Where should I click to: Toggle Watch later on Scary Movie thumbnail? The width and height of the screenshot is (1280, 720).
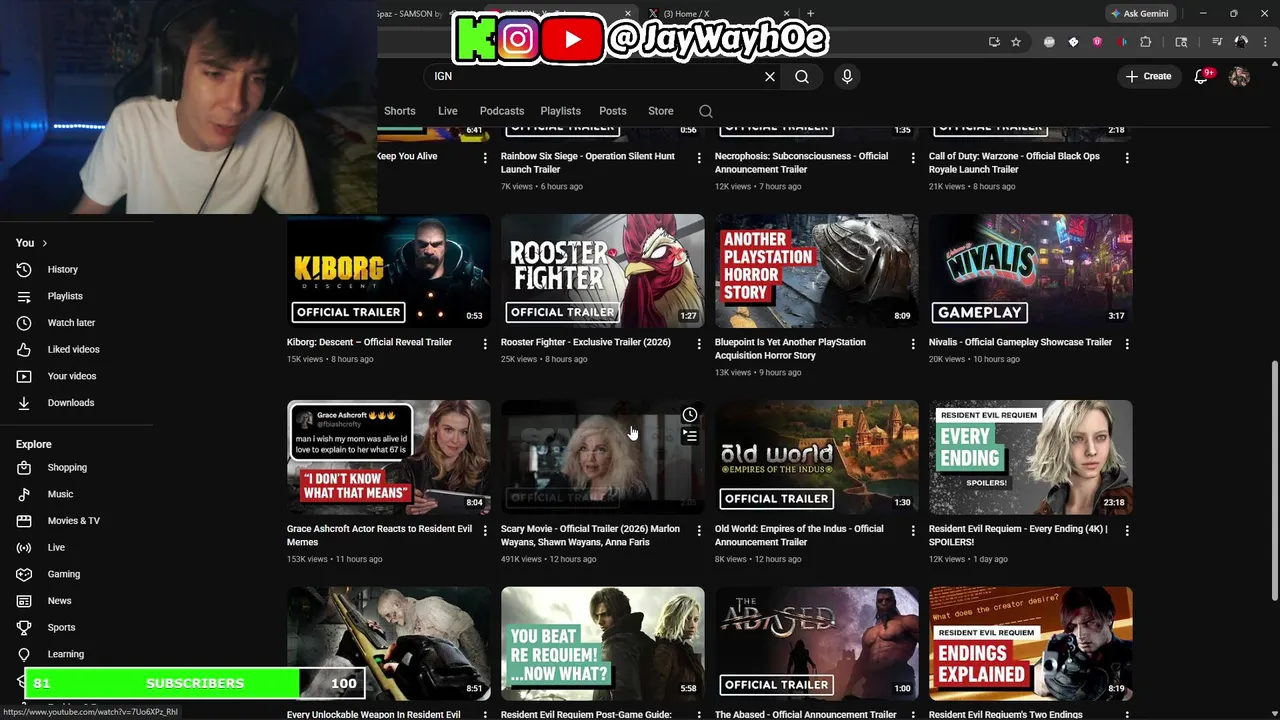tap(690, 415)
